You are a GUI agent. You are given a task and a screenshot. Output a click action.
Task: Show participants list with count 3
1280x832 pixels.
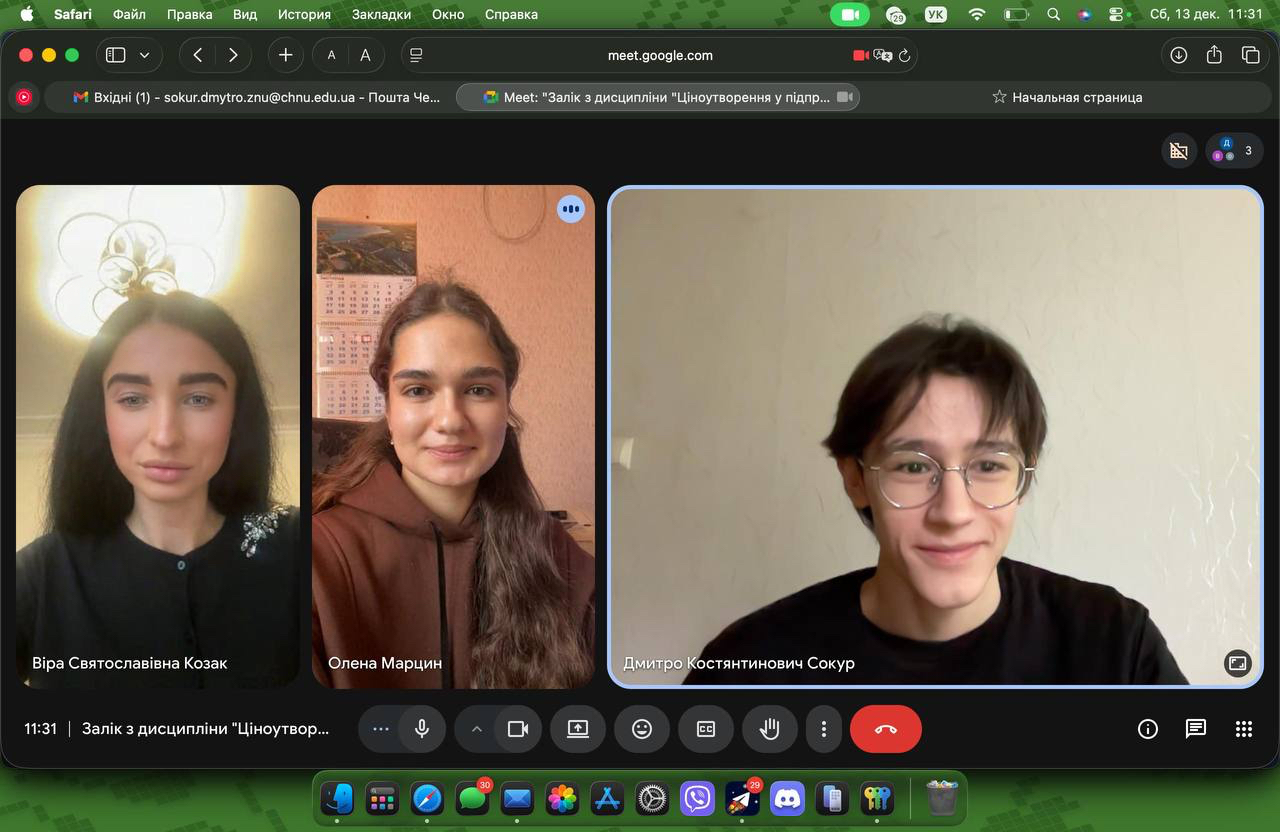tap(1234, 151)
